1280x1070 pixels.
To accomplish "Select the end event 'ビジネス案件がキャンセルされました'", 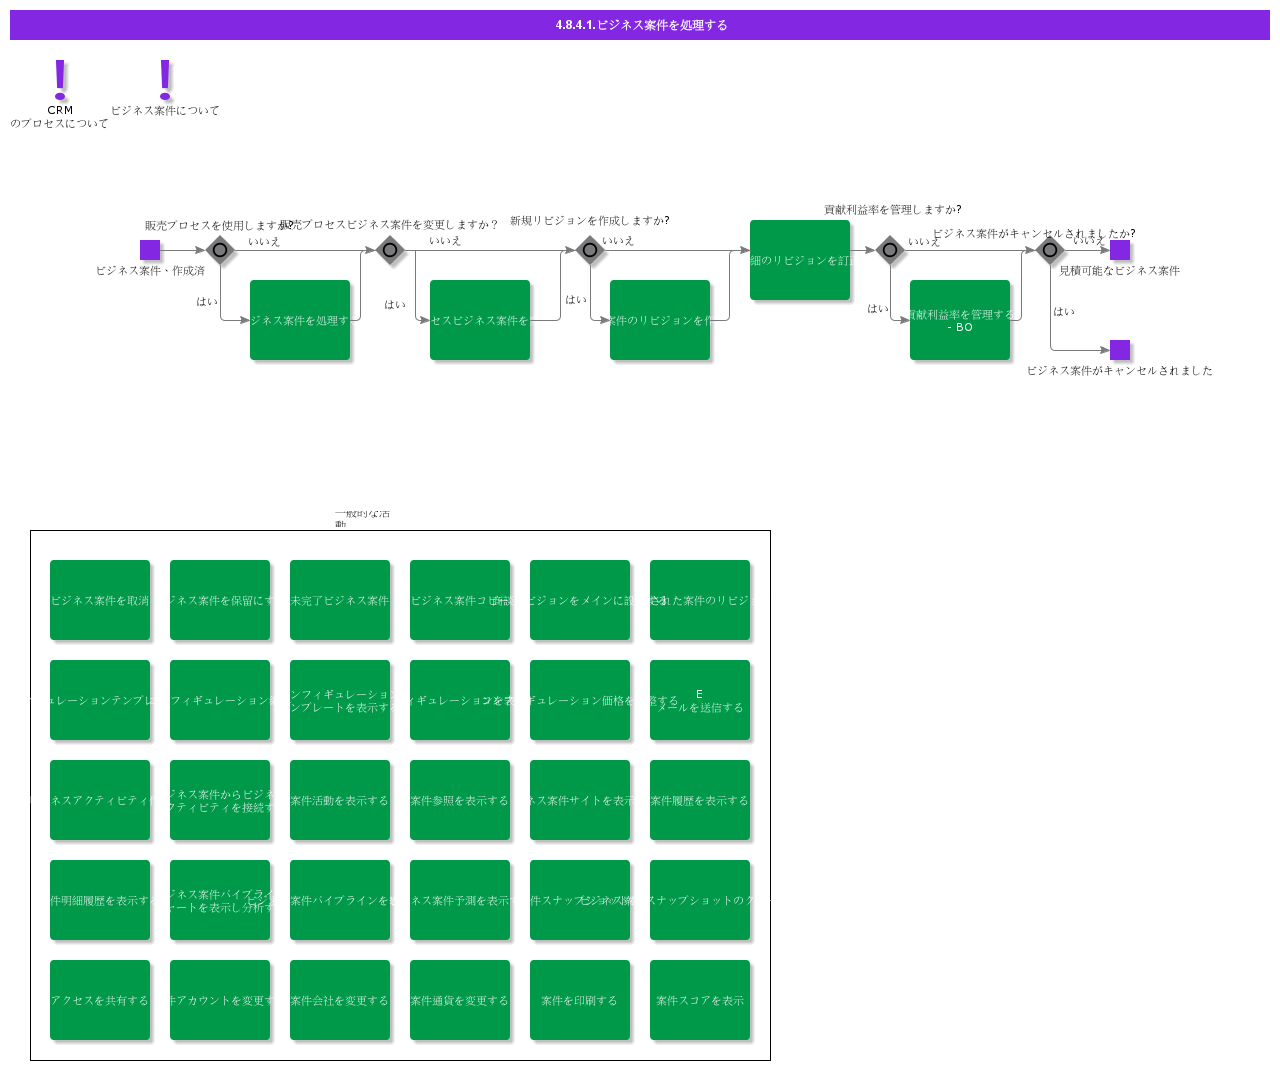I will click(x=1120, y=350).
